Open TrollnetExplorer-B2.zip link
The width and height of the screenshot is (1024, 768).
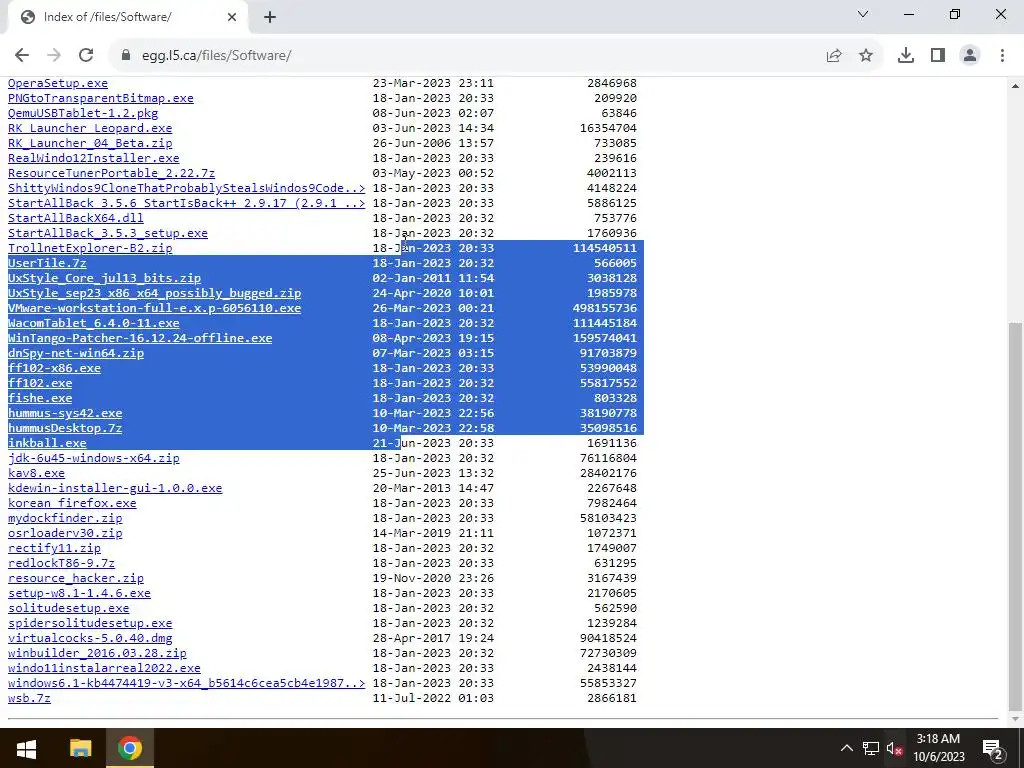(90, 248)
